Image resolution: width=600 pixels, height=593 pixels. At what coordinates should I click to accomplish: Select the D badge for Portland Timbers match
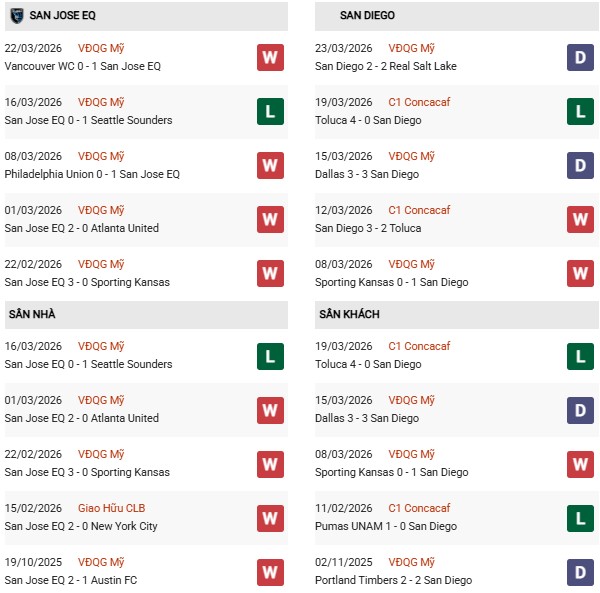[x=580, y=571]
